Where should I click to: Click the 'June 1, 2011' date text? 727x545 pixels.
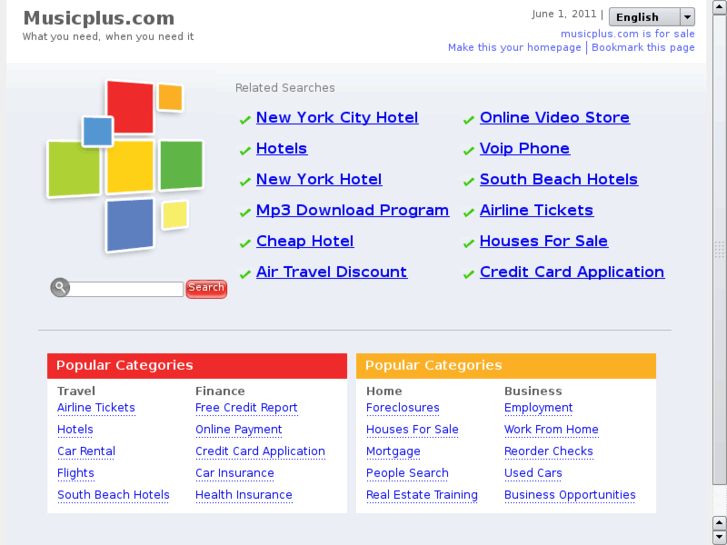[564, 14]
